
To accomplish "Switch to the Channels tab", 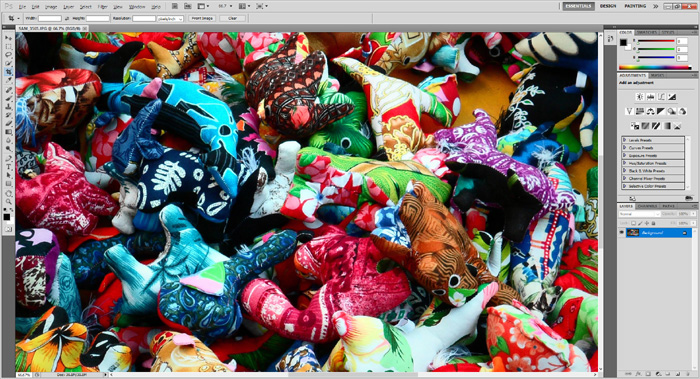I will point(647,206).
